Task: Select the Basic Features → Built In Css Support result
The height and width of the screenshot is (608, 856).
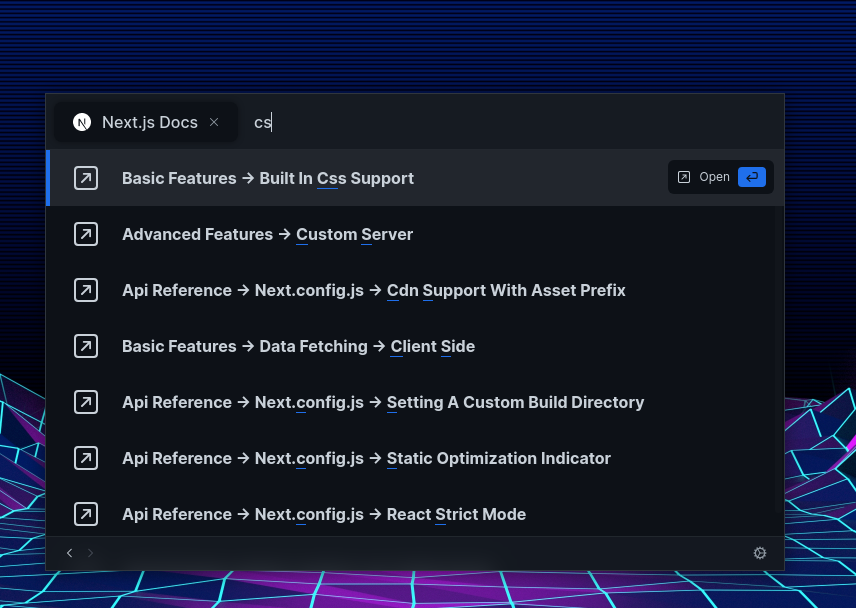Action: pyautogui.click(x=415, y=178)
